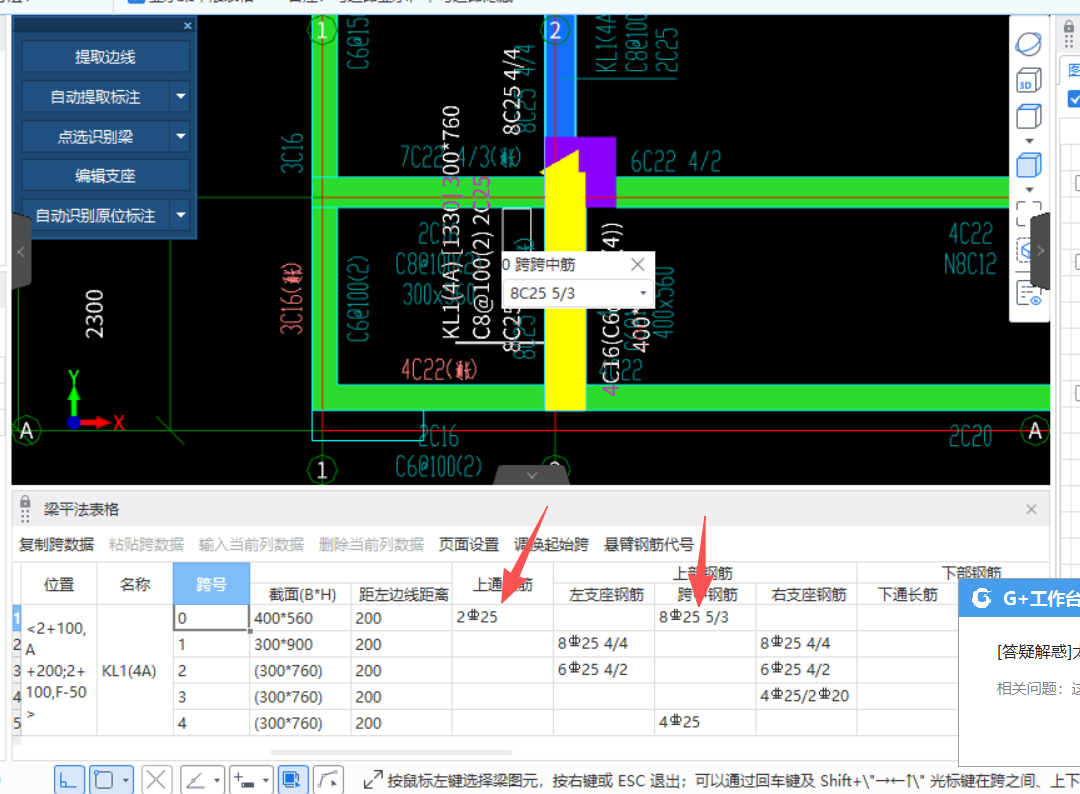Collapse the left side panel arrow handle

click(21, 251)
